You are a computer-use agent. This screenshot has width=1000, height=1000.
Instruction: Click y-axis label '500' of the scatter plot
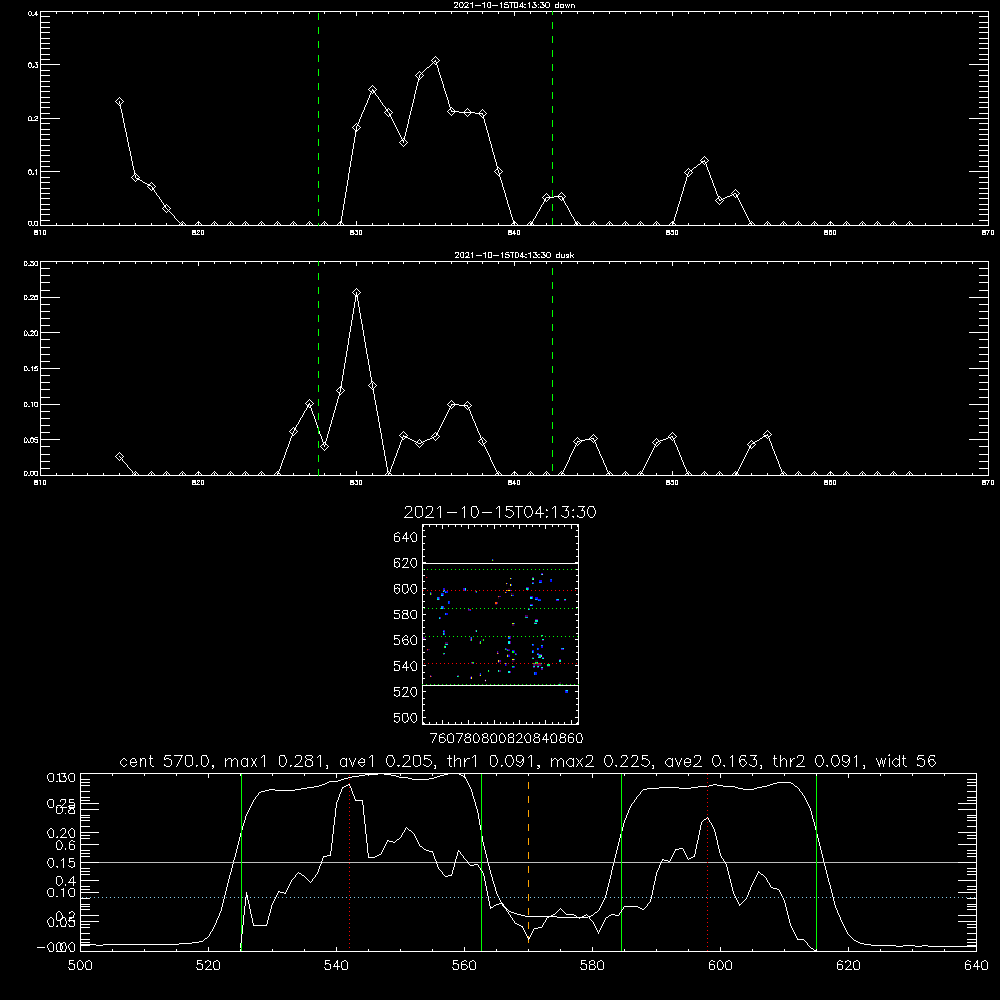pos(406,717)
